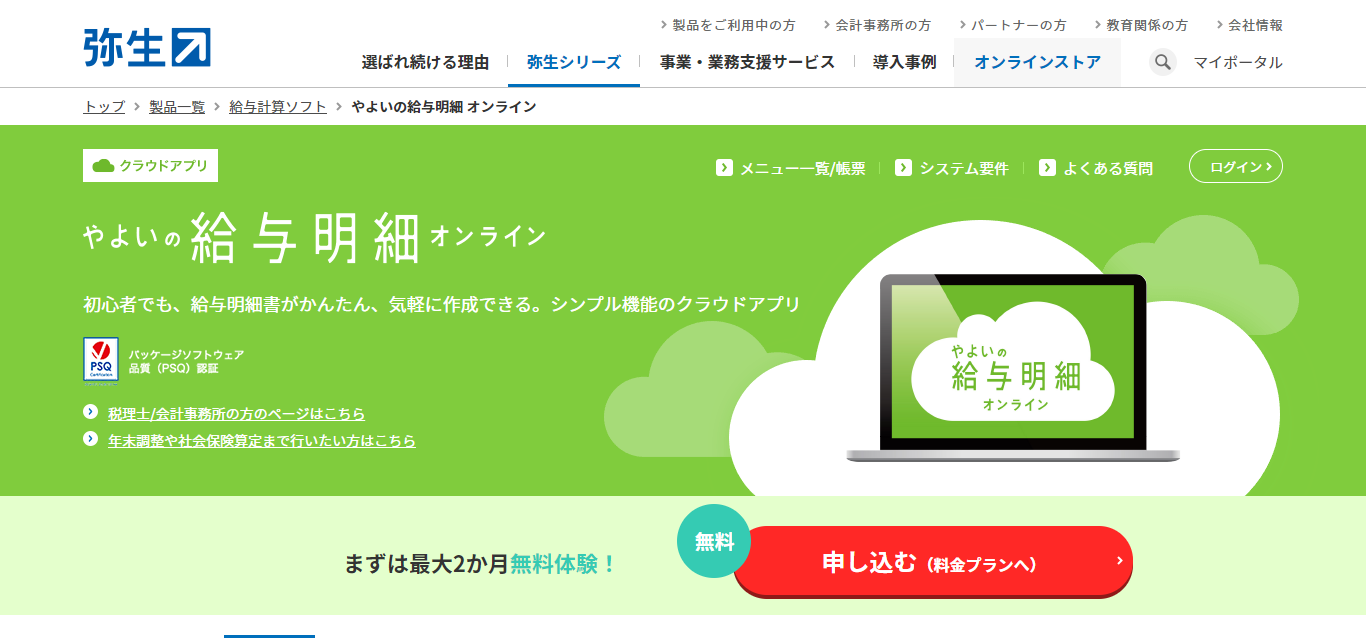This screenshot has height=638, width=1366.
Task: Open the 弥生シリーズ navigation tab
Action: 574,62
